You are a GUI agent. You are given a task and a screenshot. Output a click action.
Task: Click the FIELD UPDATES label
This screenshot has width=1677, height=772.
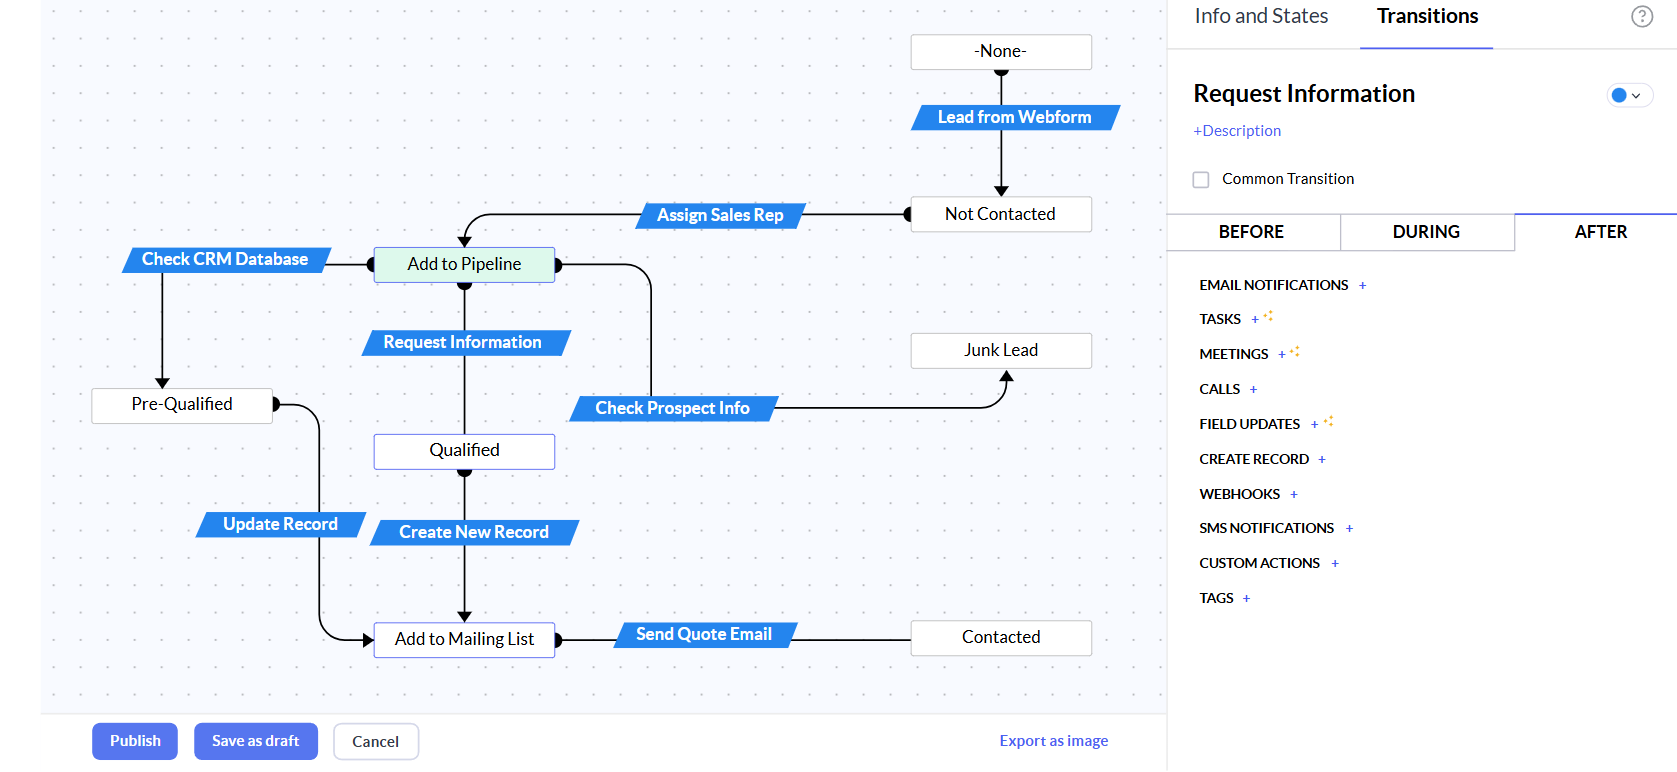[x=1250, y=425]
